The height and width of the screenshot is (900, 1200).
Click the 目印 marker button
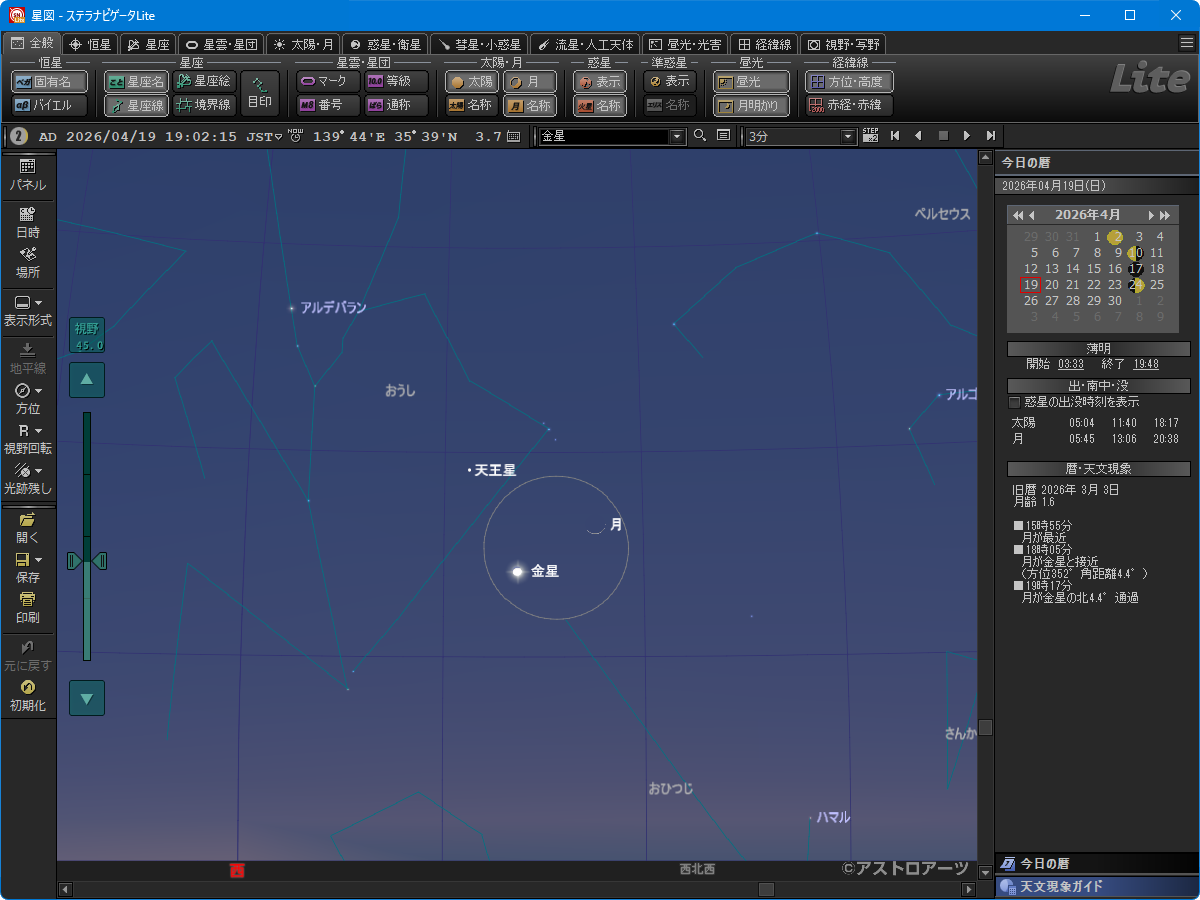point(260,93)
